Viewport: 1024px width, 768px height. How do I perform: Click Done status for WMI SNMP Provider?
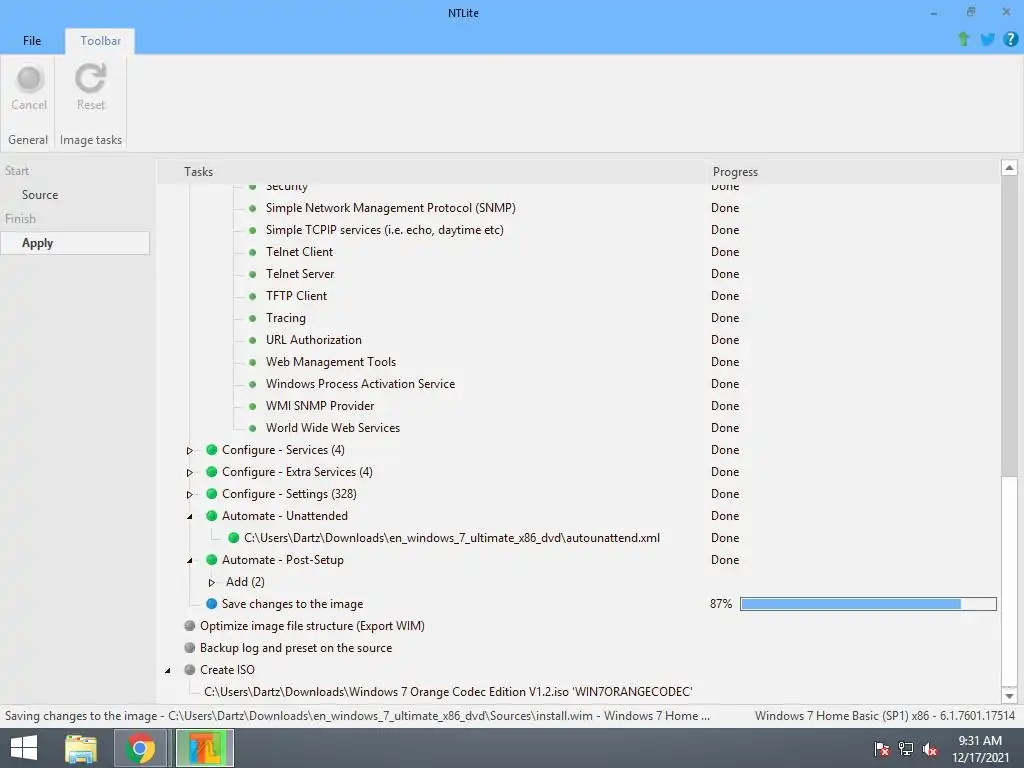click(725, 406)
